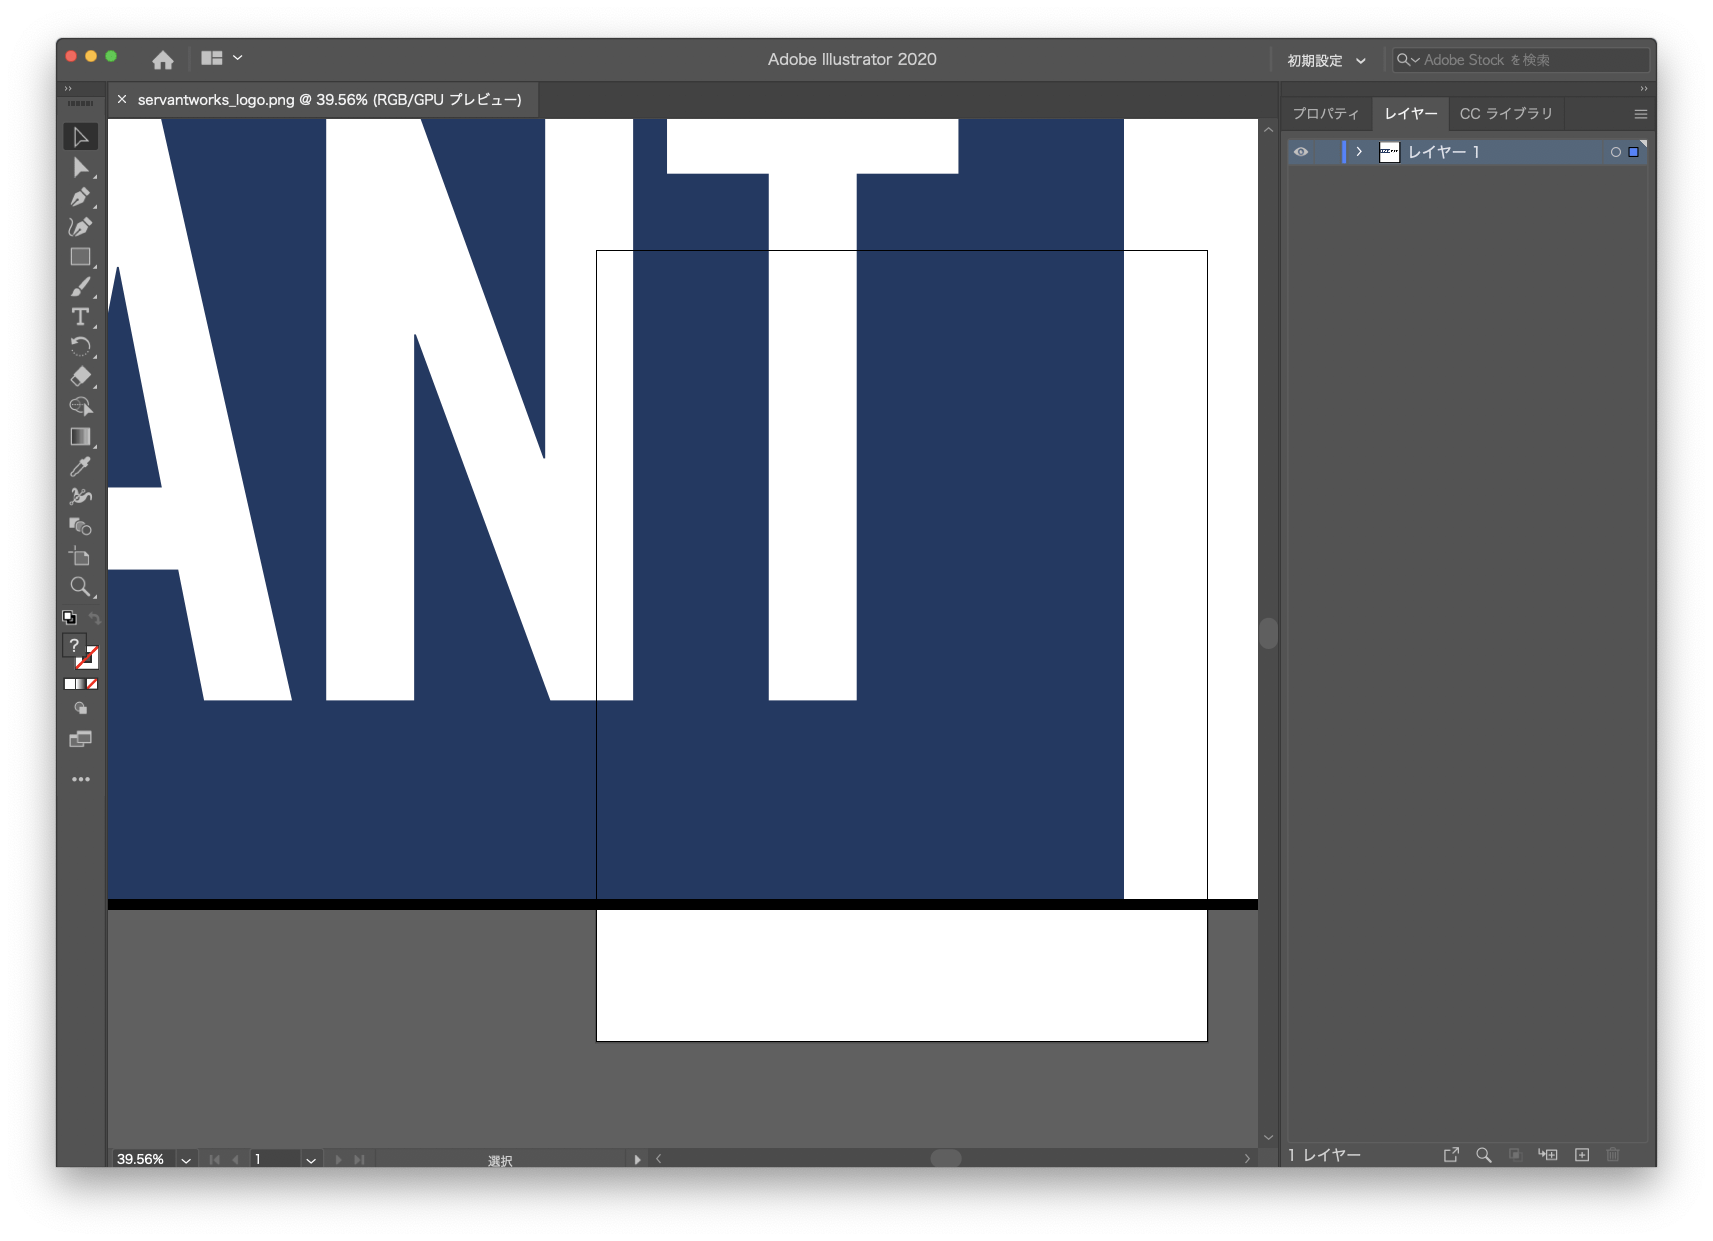Expand レイヤー 1 layer contents
The height and width of the screenshot is (1241, 1713).
pyautogui.click(x=1359, y=152)
